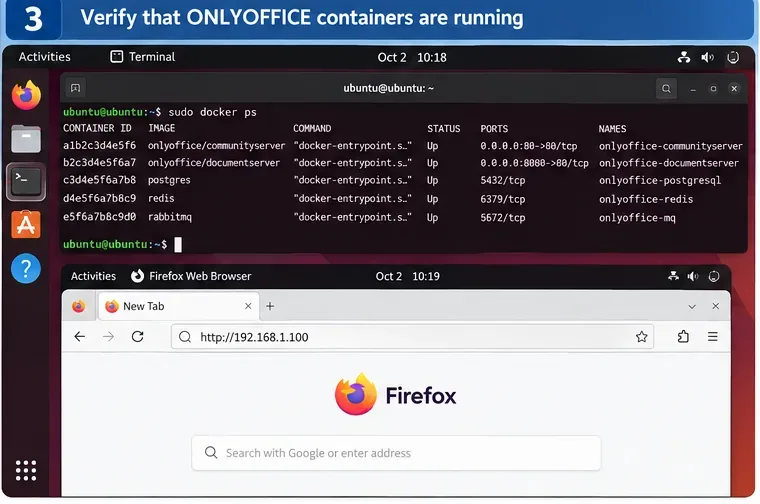Click the onlyoffice/documentserver image text
Screen dimensions: 760x504
coord(214,163)
